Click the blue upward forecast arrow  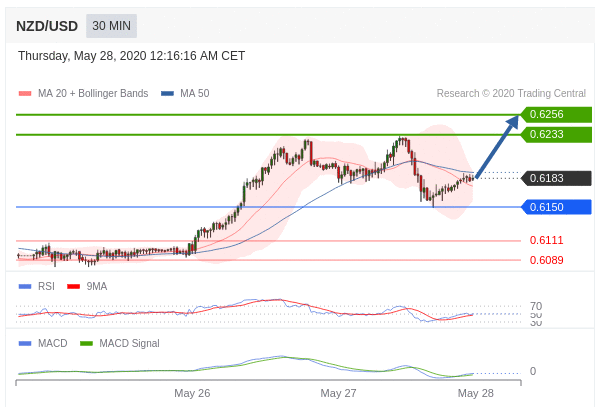(497, 147)
